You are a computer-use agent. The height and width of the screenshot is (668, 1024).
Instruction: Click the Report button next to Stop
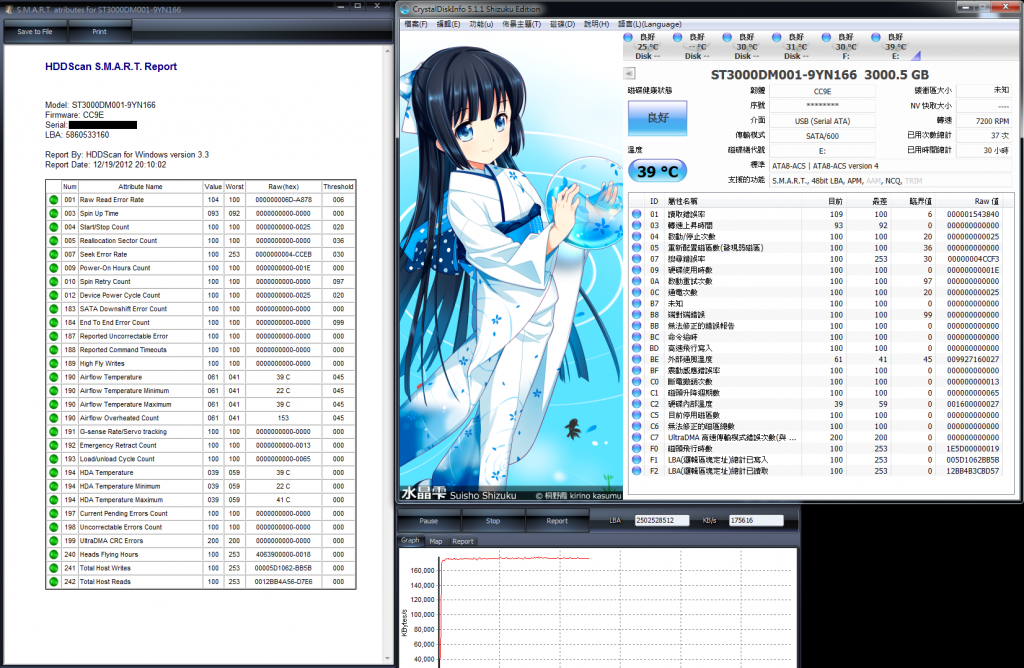pos(557,521)
